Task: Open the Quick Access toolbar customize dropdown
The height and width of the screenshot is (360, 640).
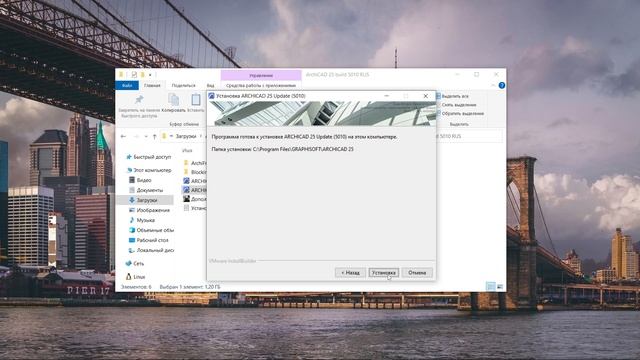Action: point(150,75)
